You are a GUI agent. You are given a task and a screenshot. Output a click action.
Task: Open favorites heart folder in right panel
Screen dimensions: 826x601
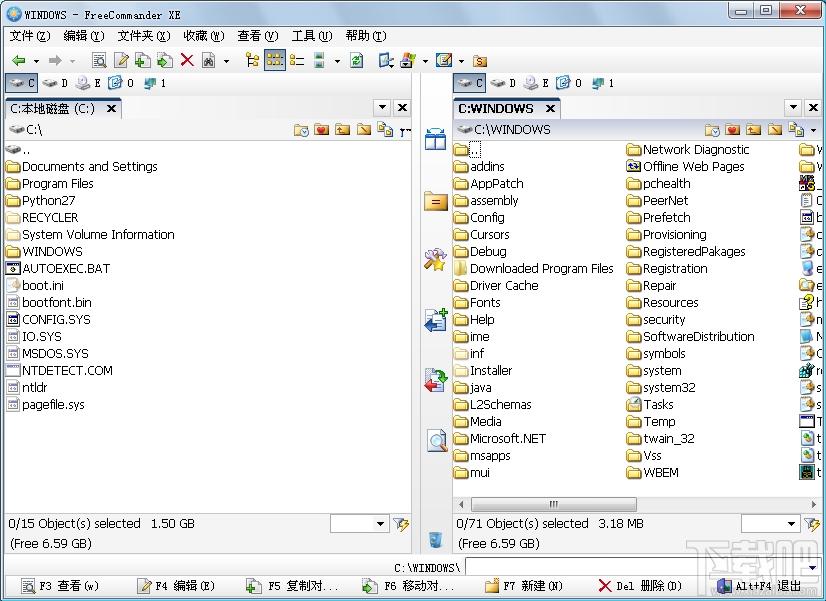coord(732,130)
